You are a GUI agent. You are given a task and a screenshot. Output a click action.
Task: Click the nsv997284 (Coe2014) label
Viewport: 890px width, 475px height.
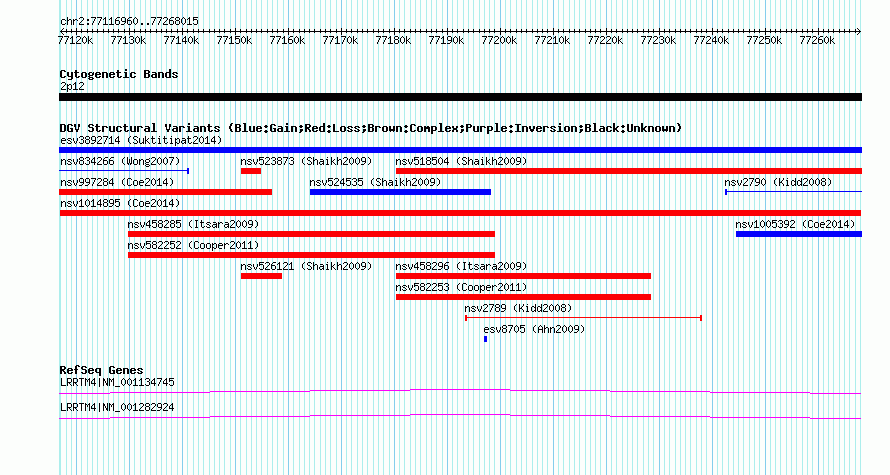coord(116,182)
